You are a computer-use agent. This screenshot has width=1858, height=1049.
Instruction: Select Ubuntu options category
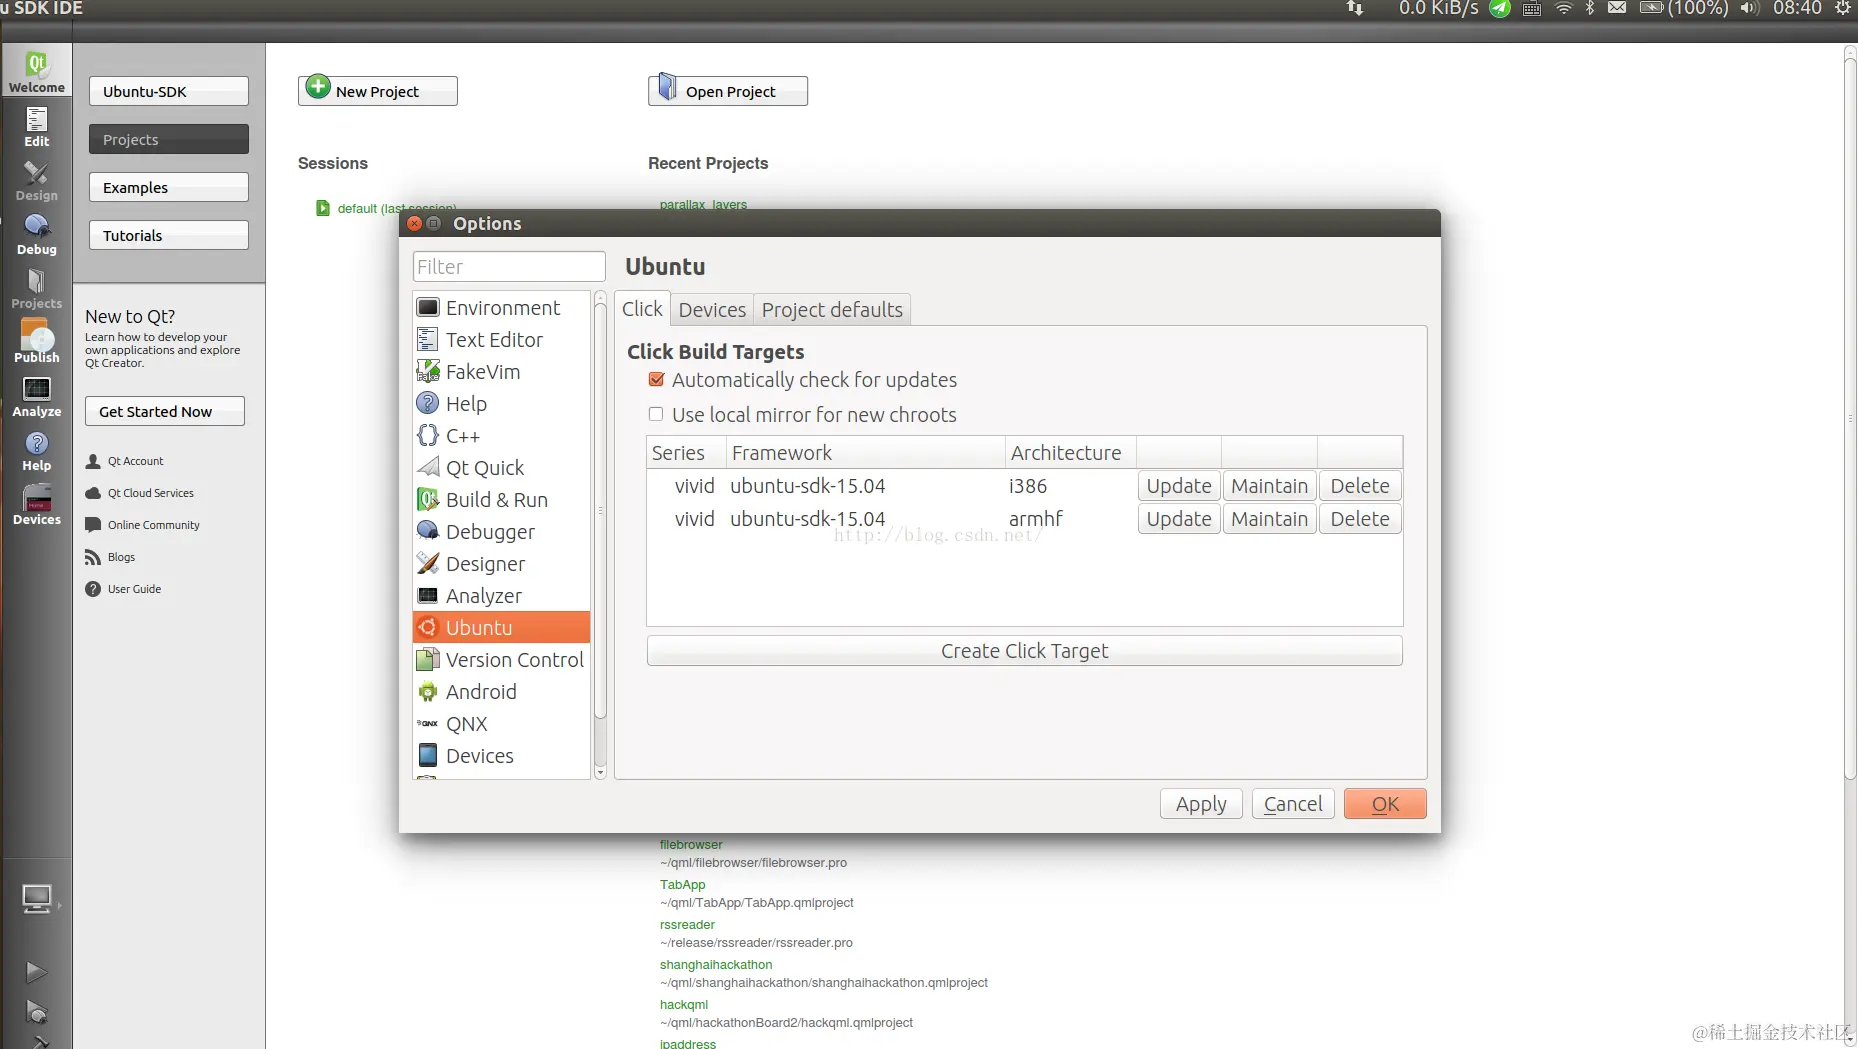(x=501, y=628)
